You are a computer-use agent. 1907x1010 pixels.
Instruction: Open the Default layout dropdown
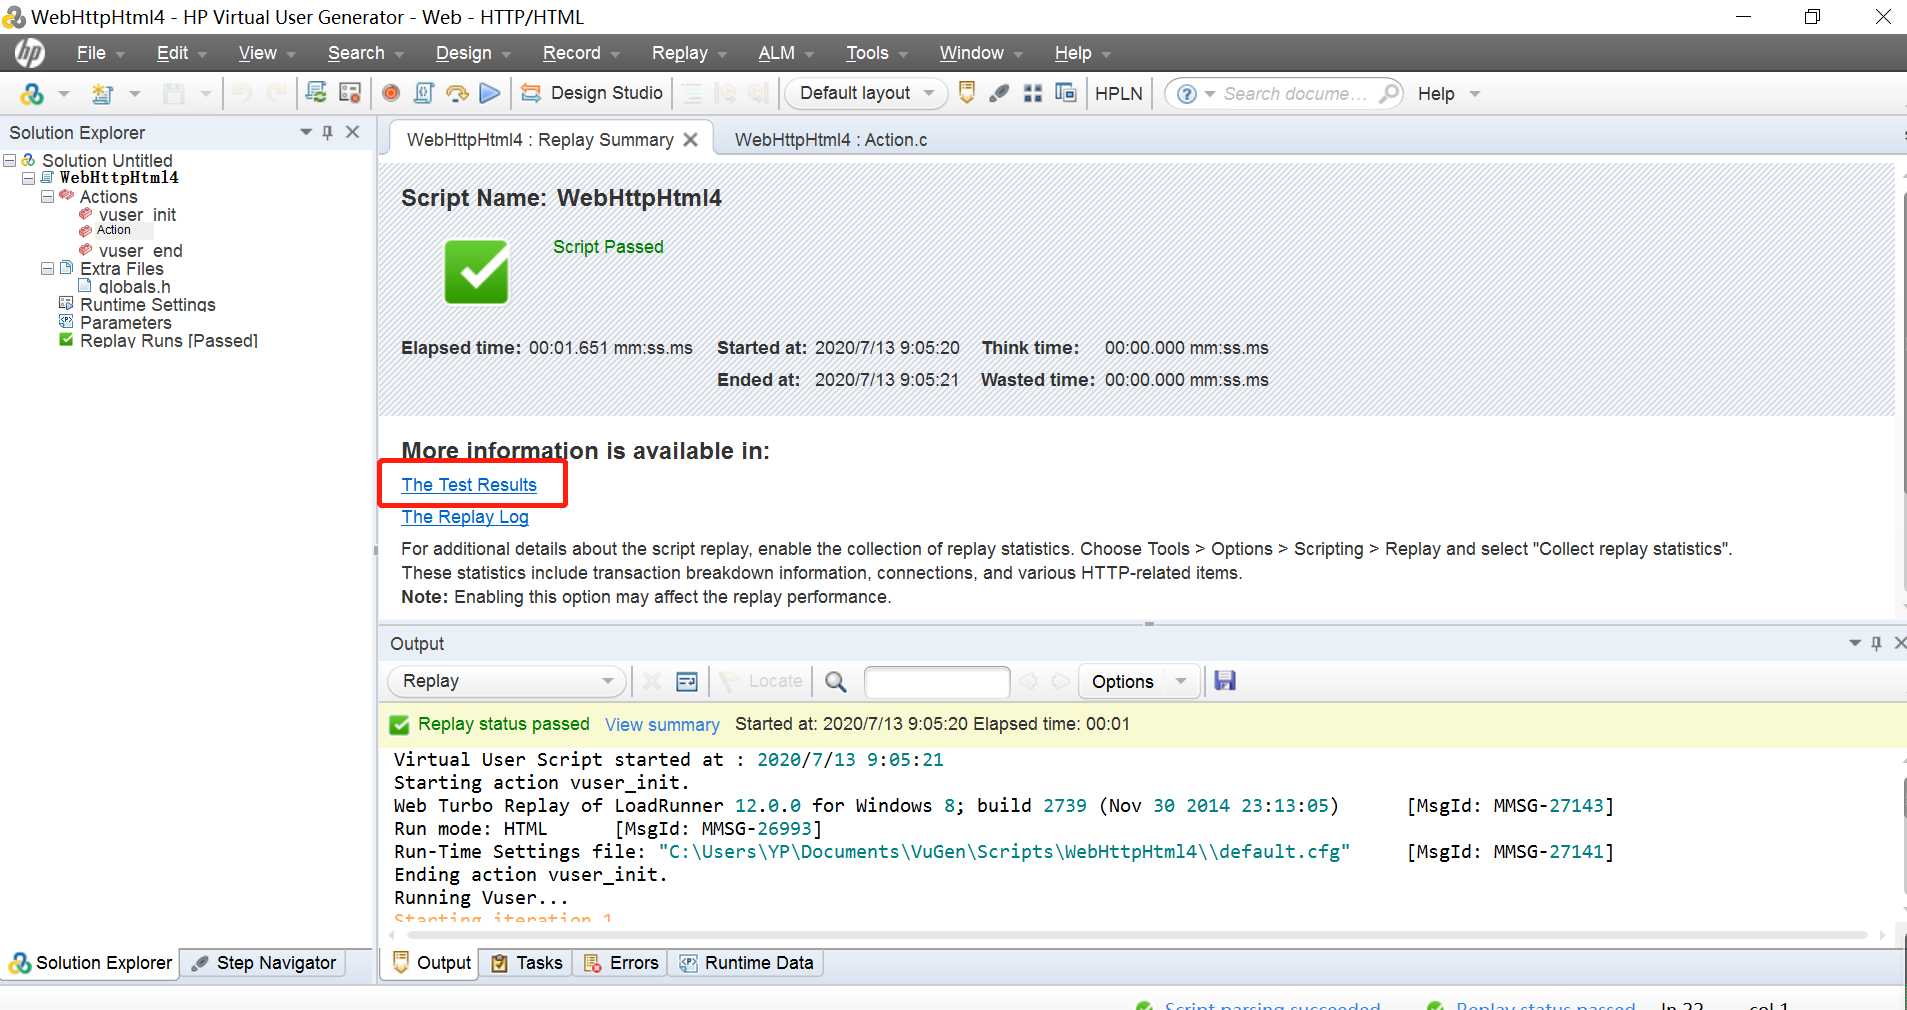pos(866,93)
